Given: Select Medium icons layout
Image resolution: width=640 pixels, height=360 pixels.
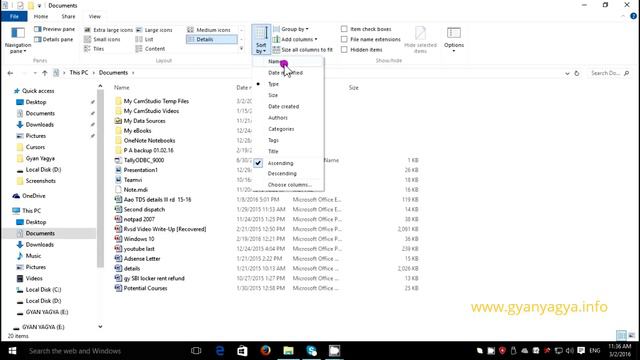Looking at the screenshot, I should click(209, 30).
